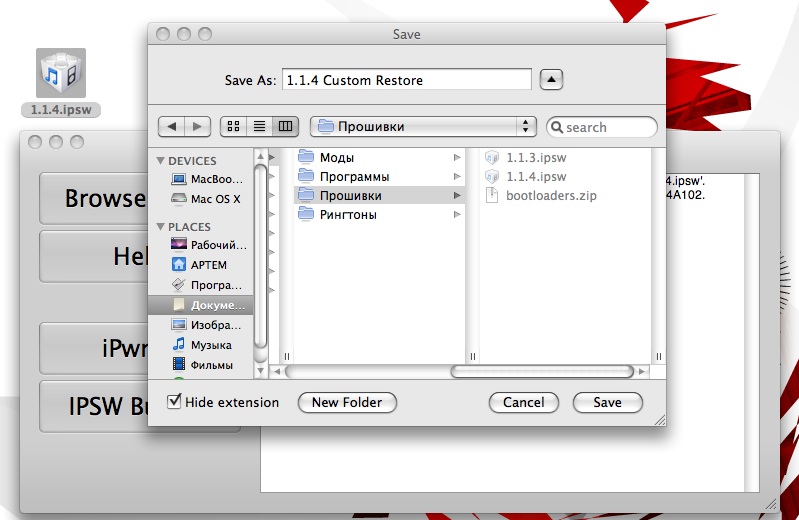Switch to icon view
799x520 pixels.
233,126
